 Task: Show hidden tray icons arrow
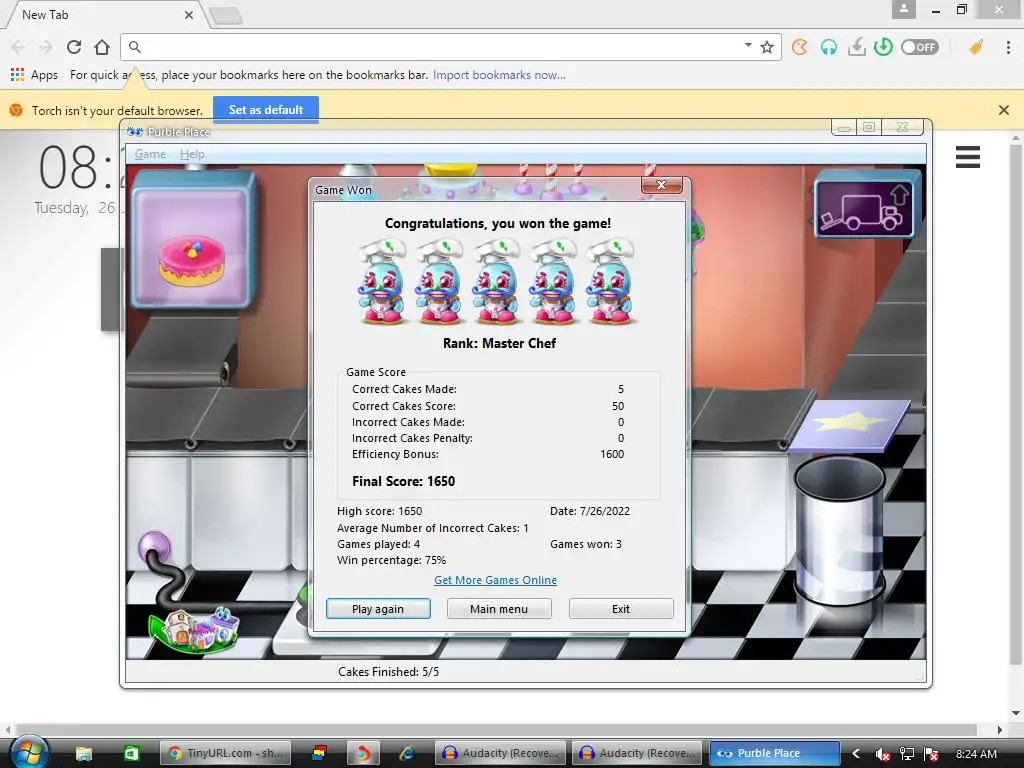(856, 754)
